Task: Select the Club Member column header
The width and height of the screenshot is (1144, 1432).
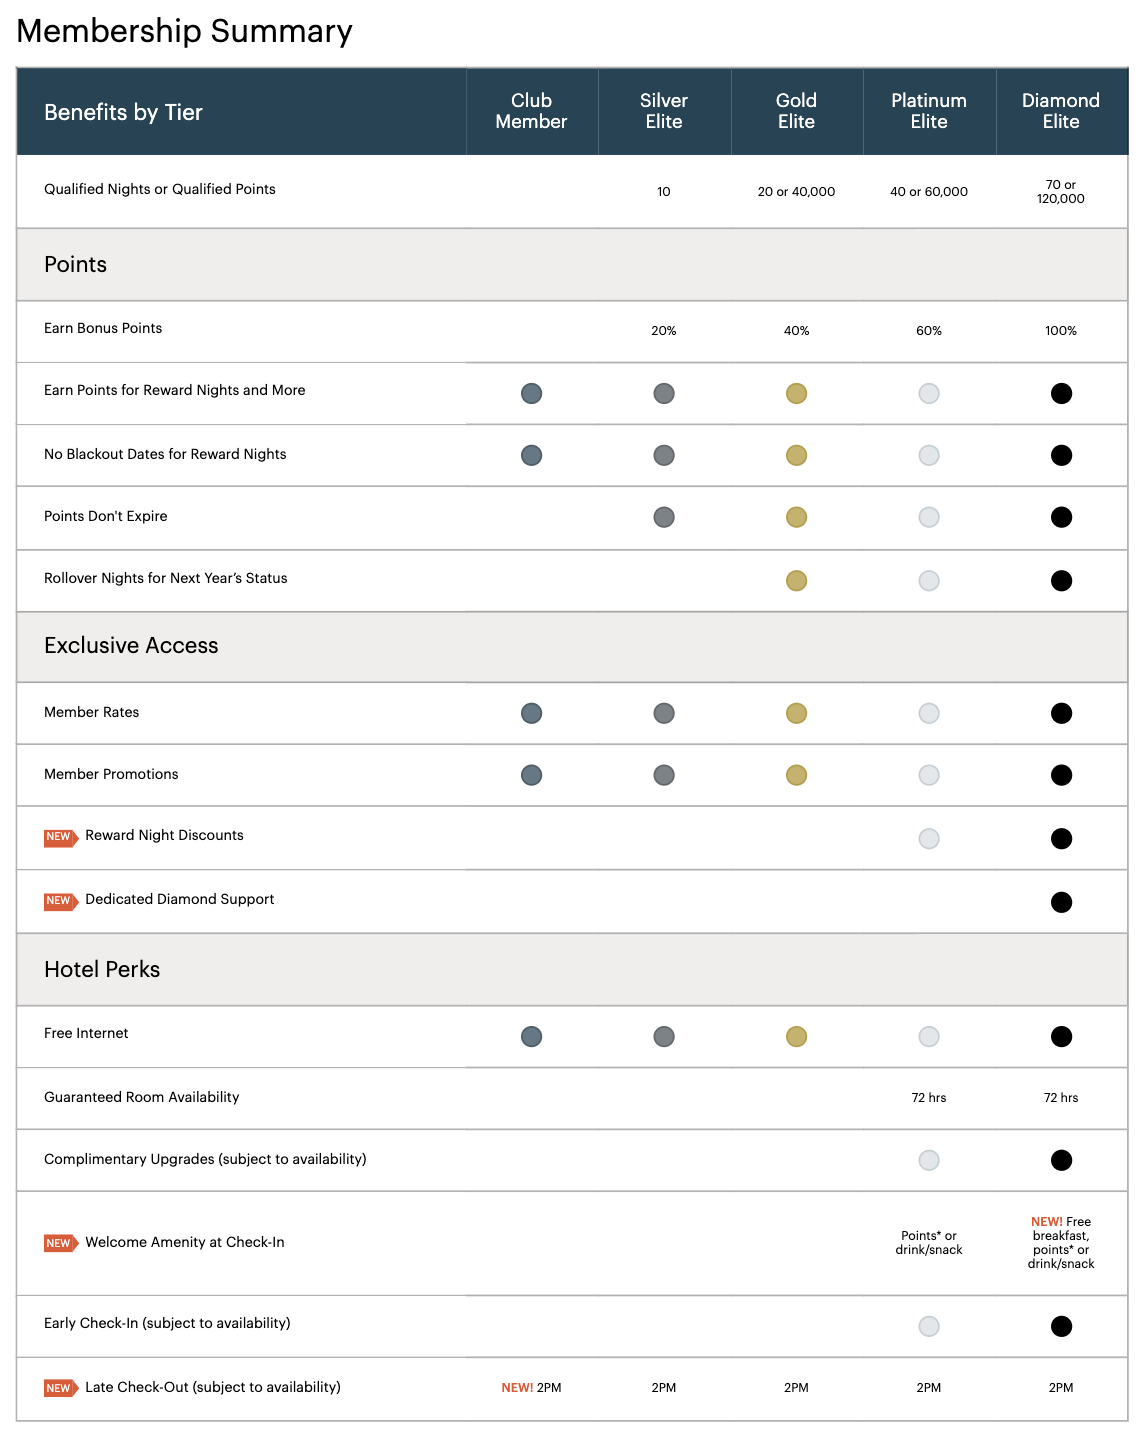Action: click(531, 111)
